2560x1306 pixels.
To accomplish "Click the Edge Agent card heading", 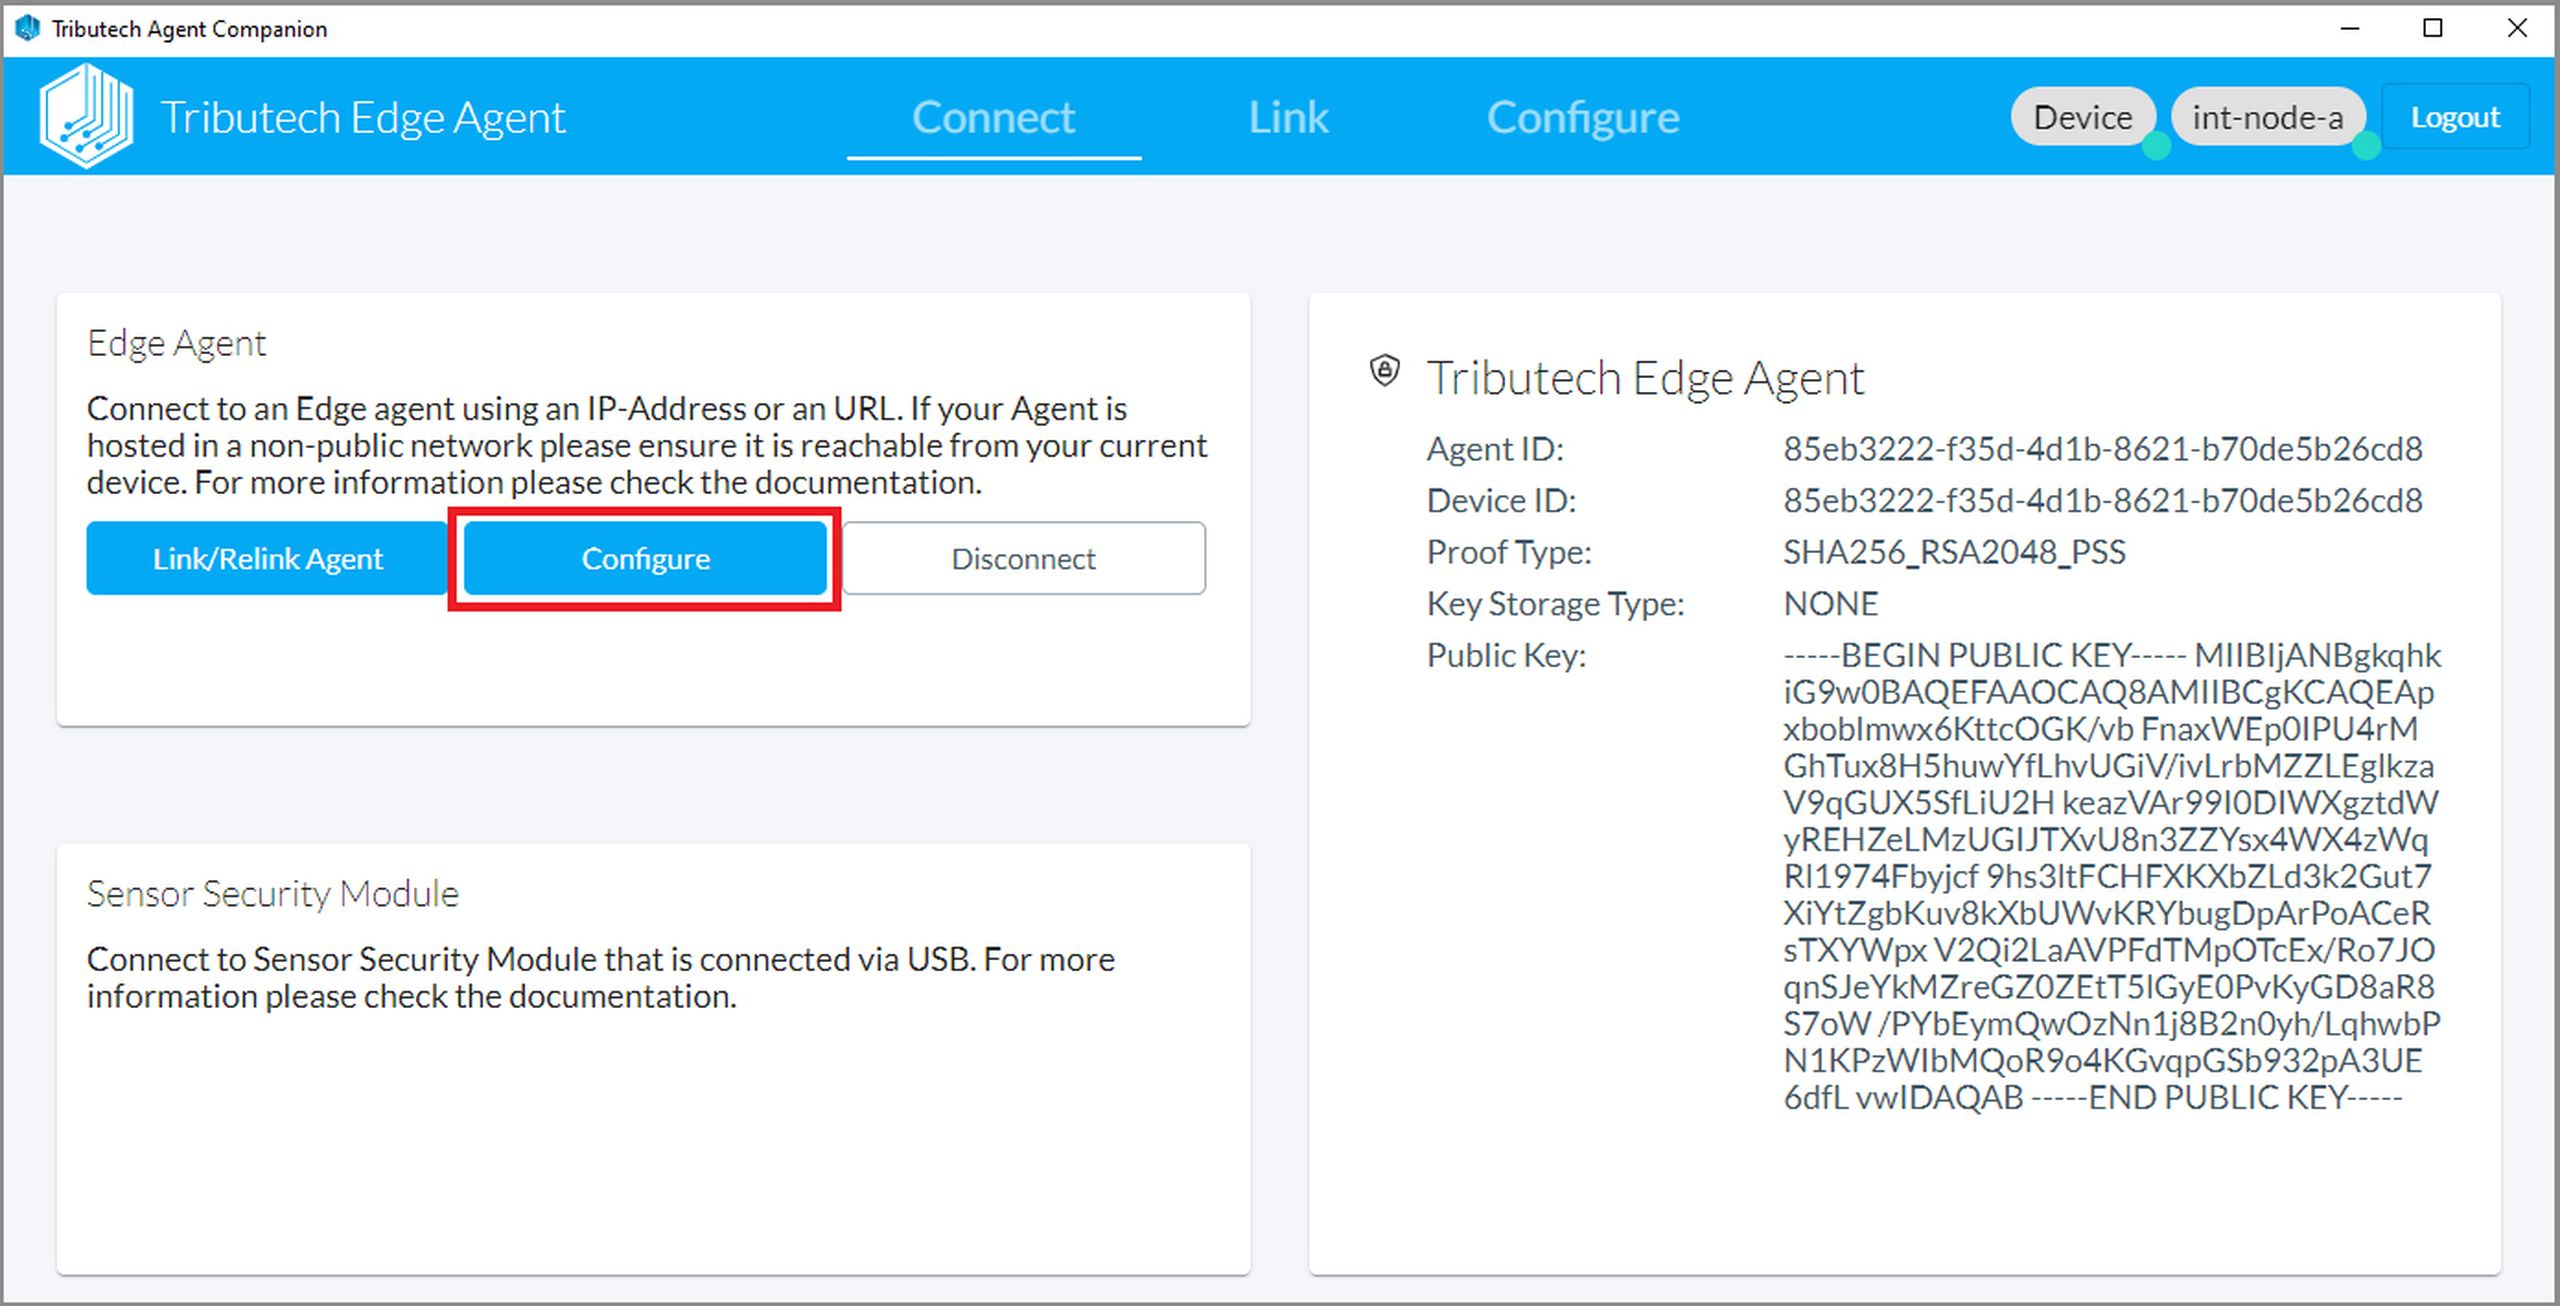I will click(x=176, y=343).
